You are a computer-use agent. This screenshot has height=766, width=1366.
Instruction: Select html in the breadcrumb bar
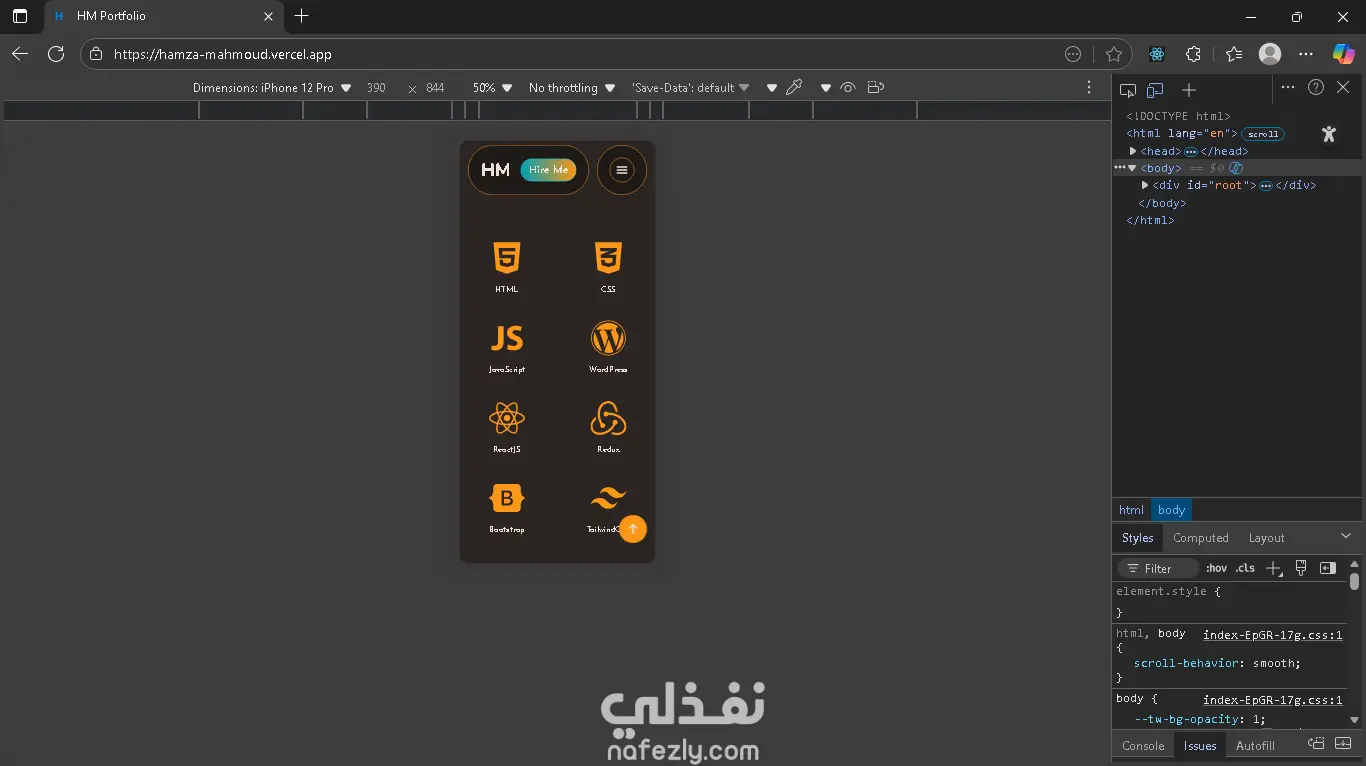(1131, 510)
